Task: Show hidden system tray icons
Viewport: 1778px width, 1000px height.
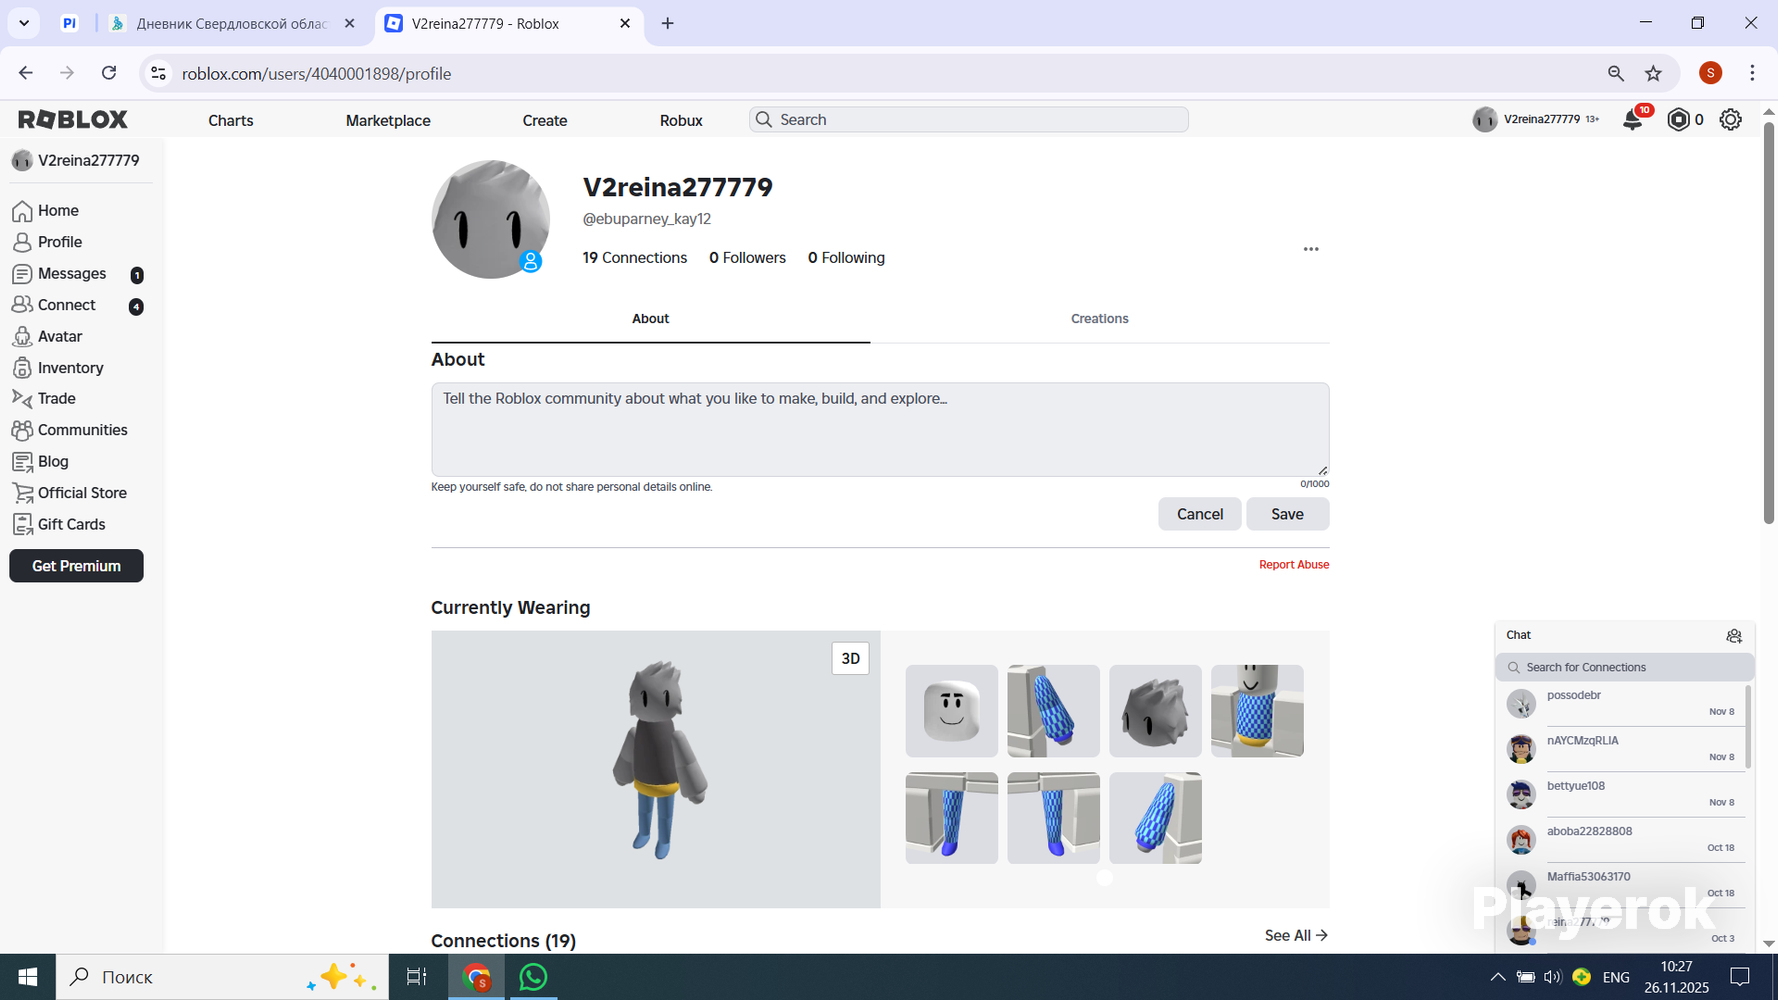Action: [x=1498, y=977]
